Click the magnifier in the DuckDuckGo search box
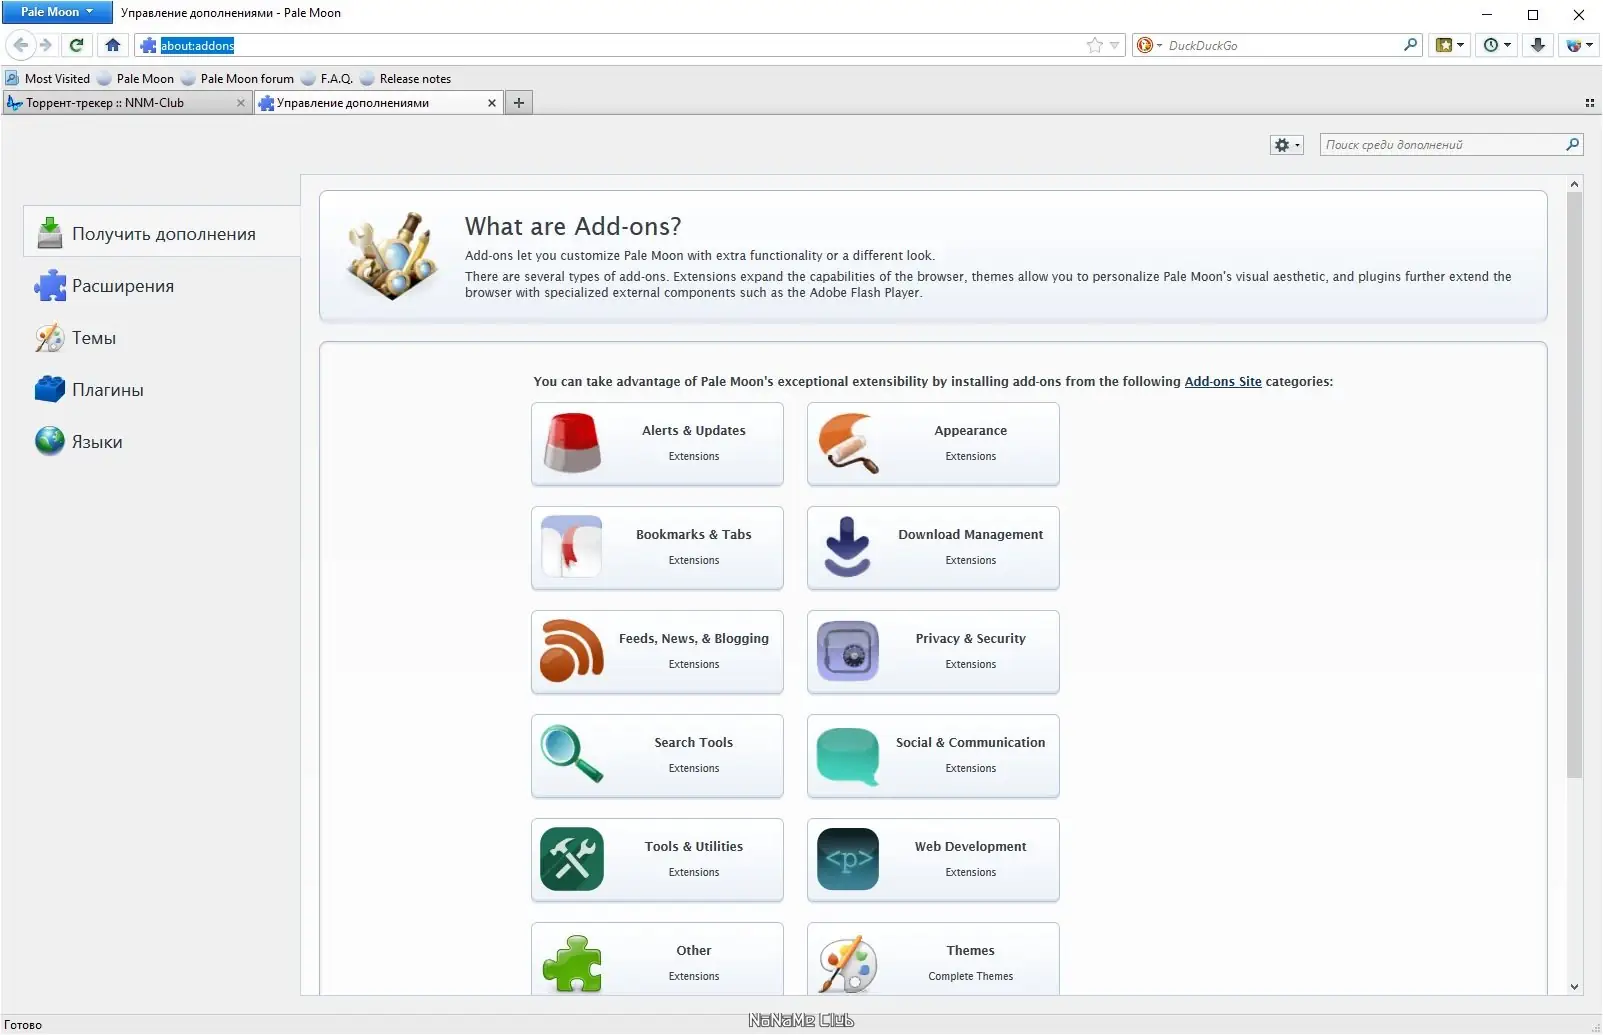The width and height of the screenshot is (1603, 1035). pyautogui.click(x=1411, y=45)
